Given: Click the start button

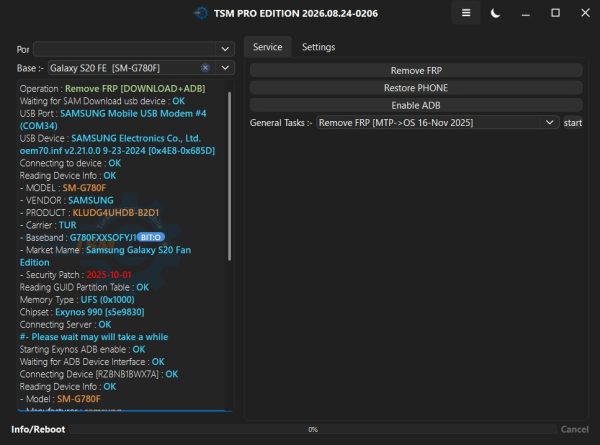Looking at the screenshot, I should (572, 123).
